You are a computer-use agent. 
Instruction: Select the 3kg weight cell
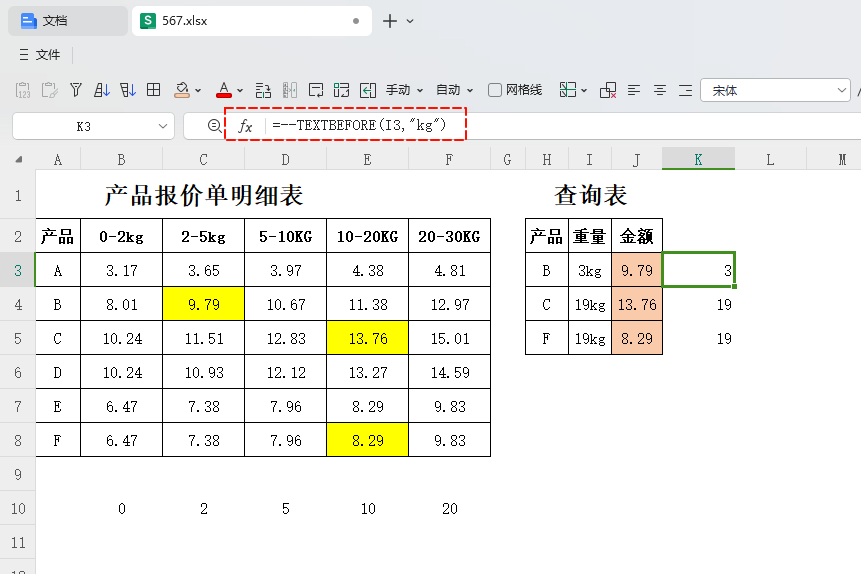click(590, 270)
